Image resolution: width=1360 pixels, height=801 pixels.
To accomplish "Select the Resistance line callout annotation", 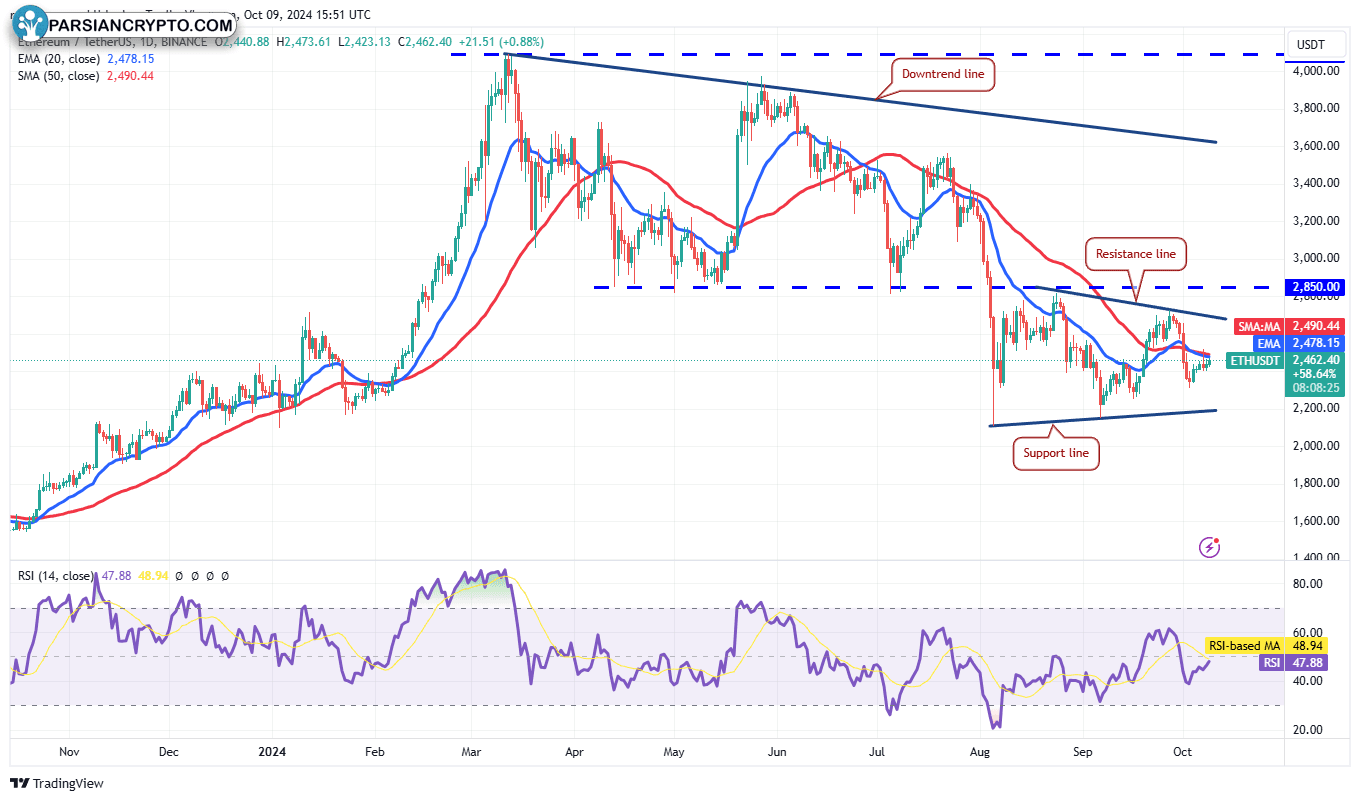I will 1136,254.
